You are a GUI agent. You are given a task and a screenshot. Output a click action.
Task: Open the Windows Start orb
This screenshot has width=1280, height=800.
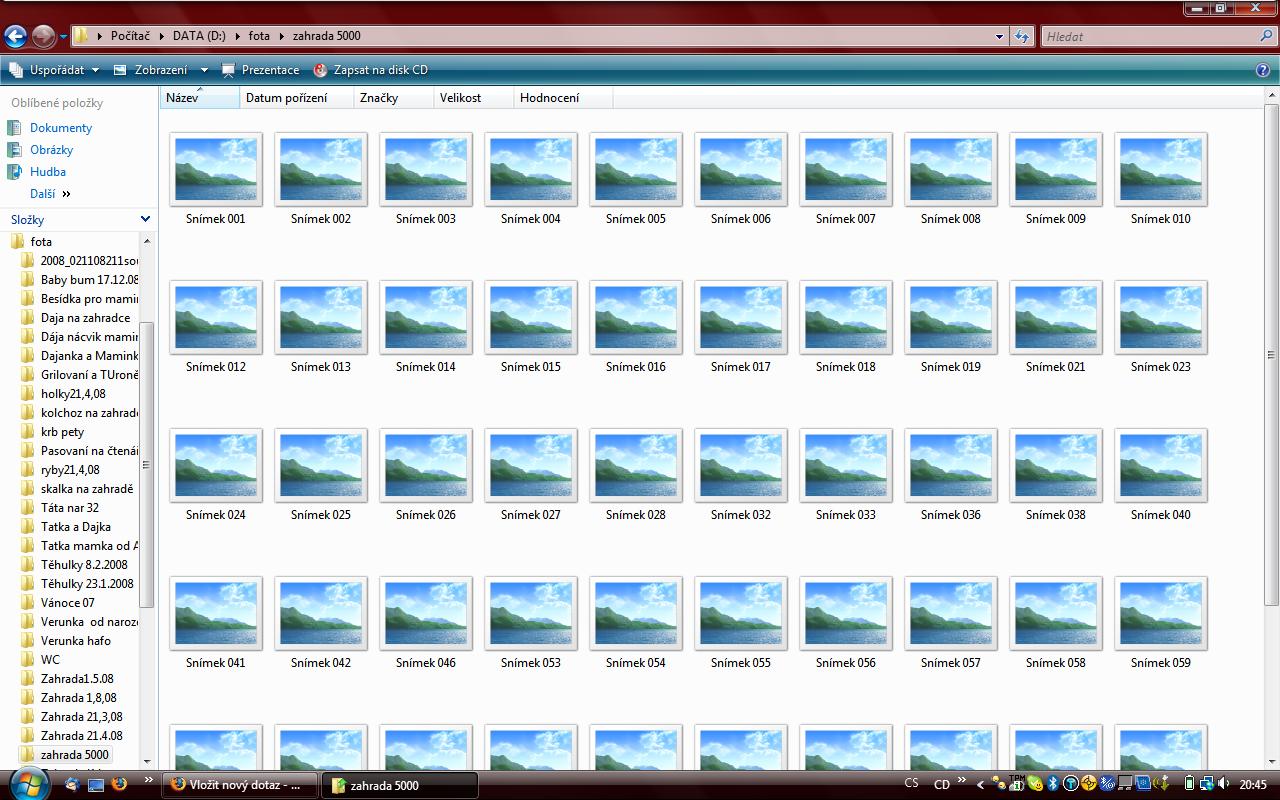coord(27,783)
